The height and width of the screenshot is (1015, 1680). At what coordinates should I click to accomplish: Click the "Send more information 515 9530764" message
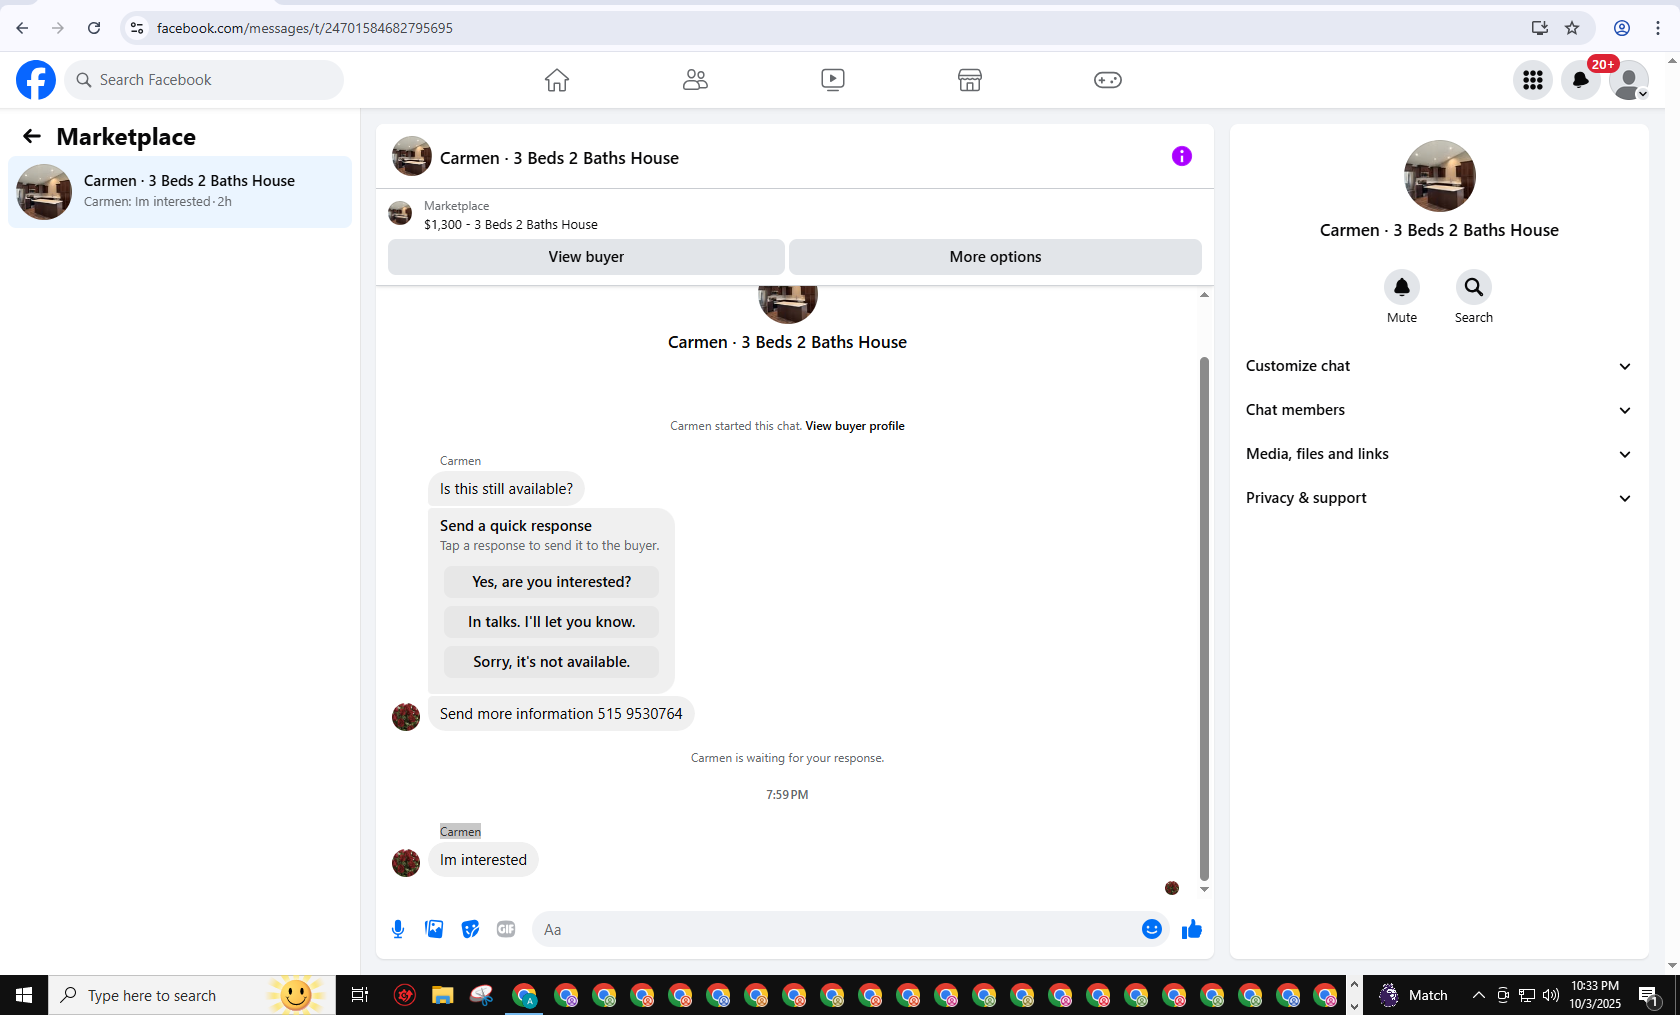[x=561, y=714]
